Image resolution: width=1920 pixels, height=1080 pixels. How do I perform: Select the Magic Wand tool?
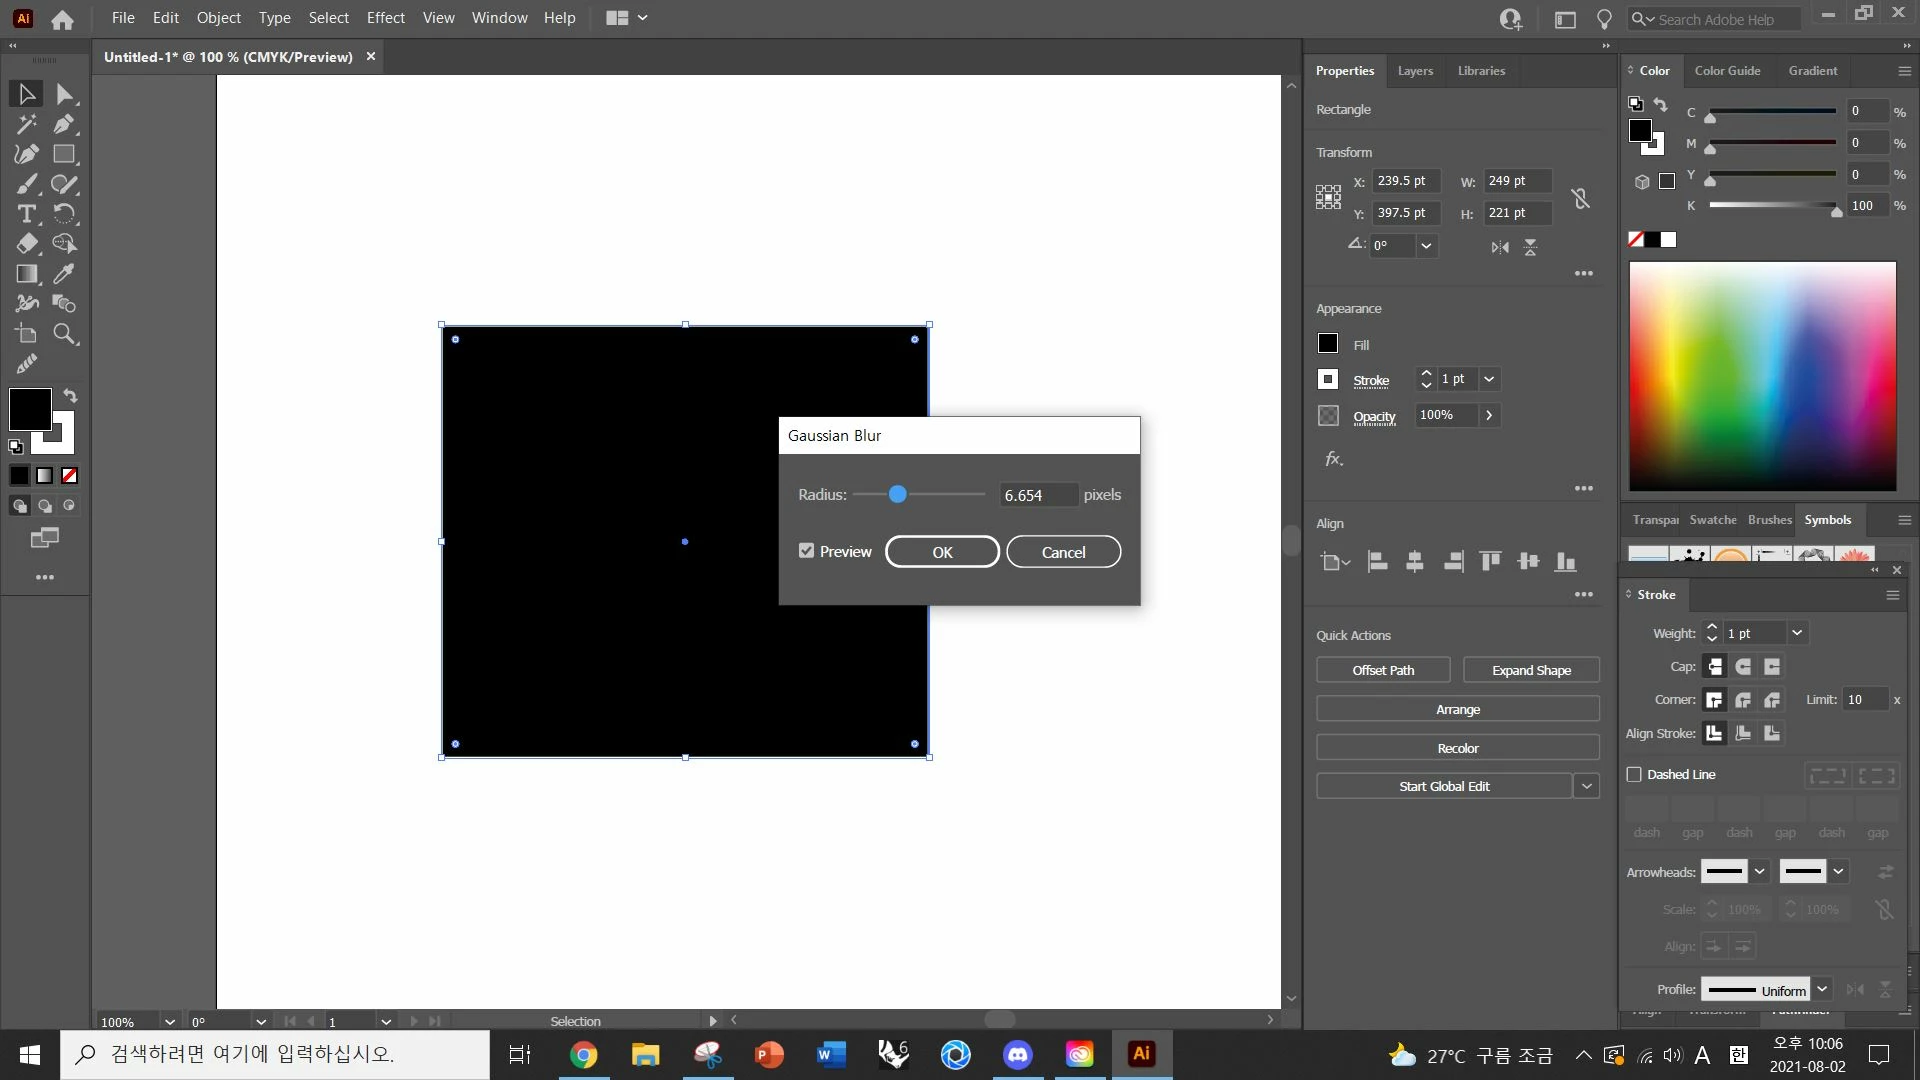(27, 124)
